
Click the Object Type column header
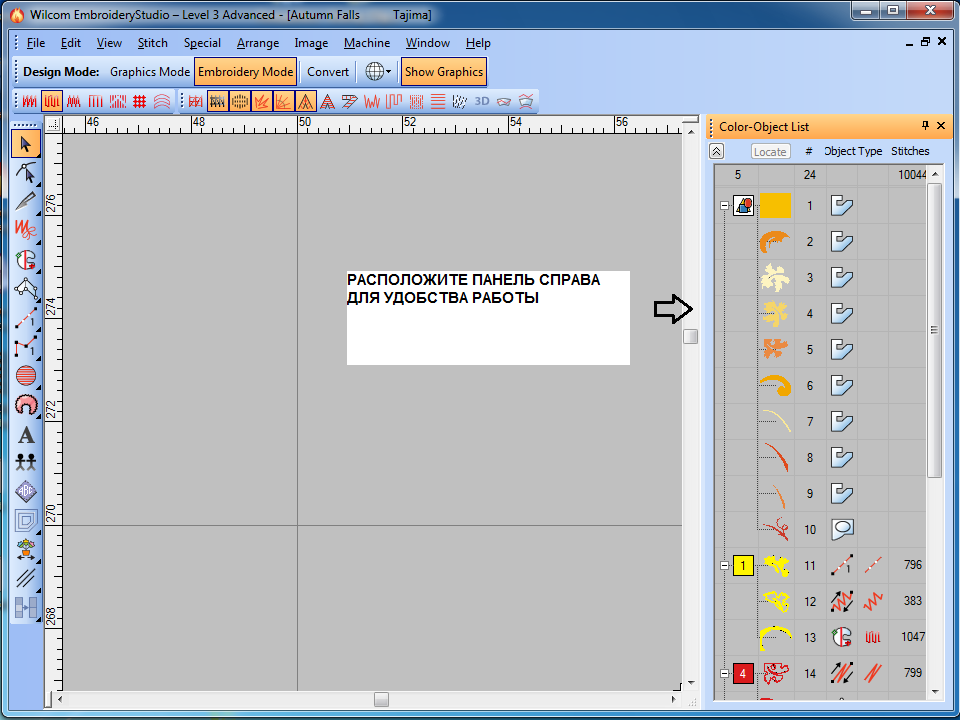click(853, 151)
